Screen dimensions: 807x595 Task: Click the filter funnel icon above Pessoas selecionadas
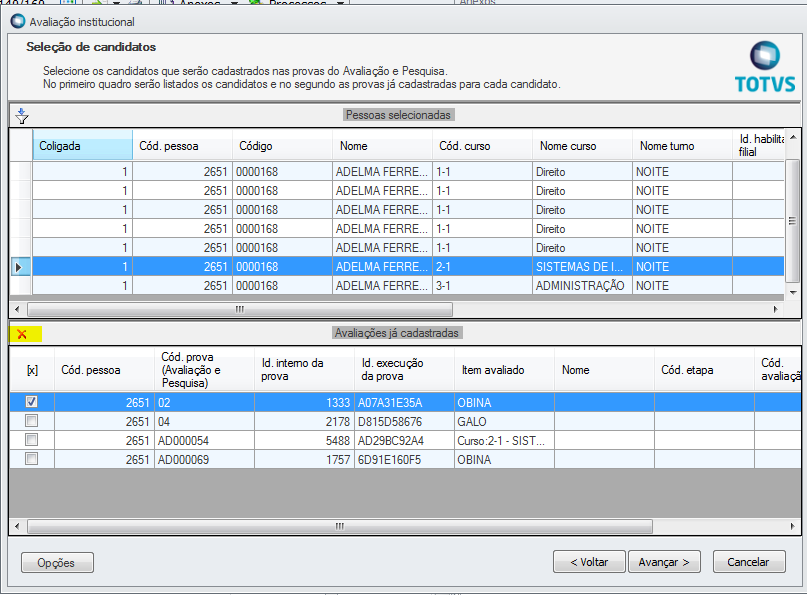(22, 116)
